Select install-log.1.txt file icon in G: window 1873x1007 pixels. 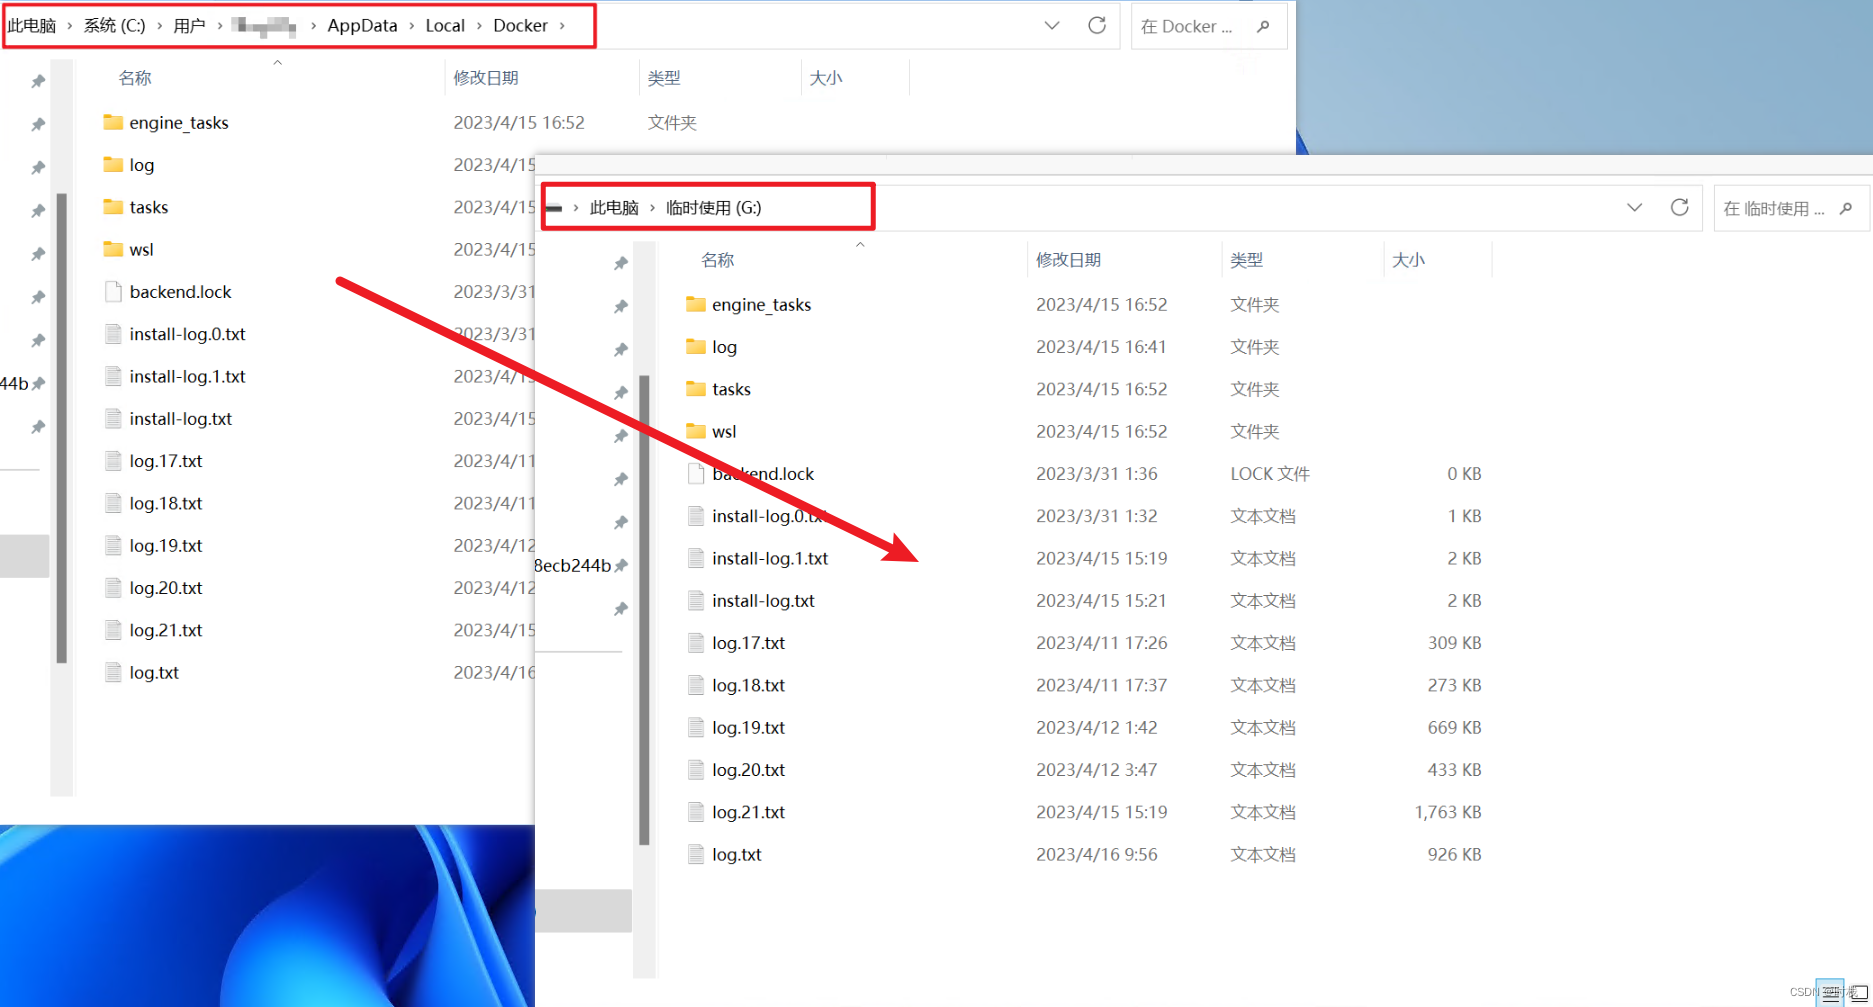click(696, 558)
